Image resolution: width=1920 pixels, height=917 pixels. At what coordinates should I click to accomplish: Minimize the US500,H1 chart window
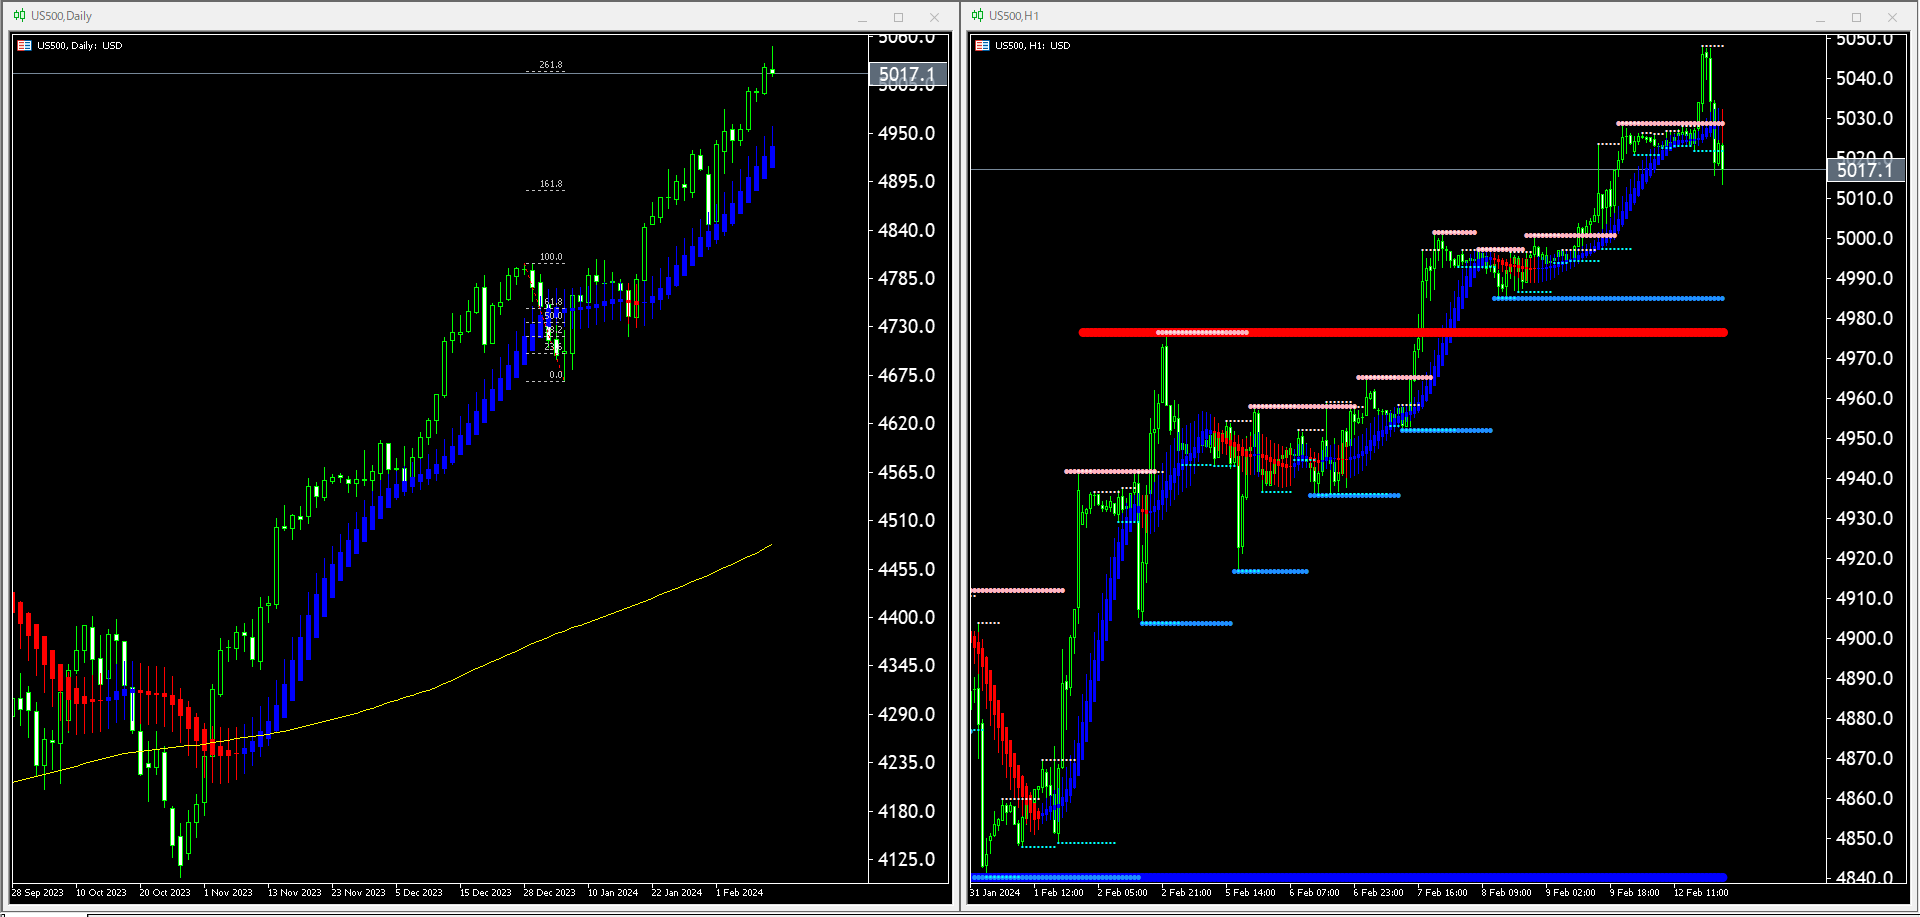point(1820,17)
